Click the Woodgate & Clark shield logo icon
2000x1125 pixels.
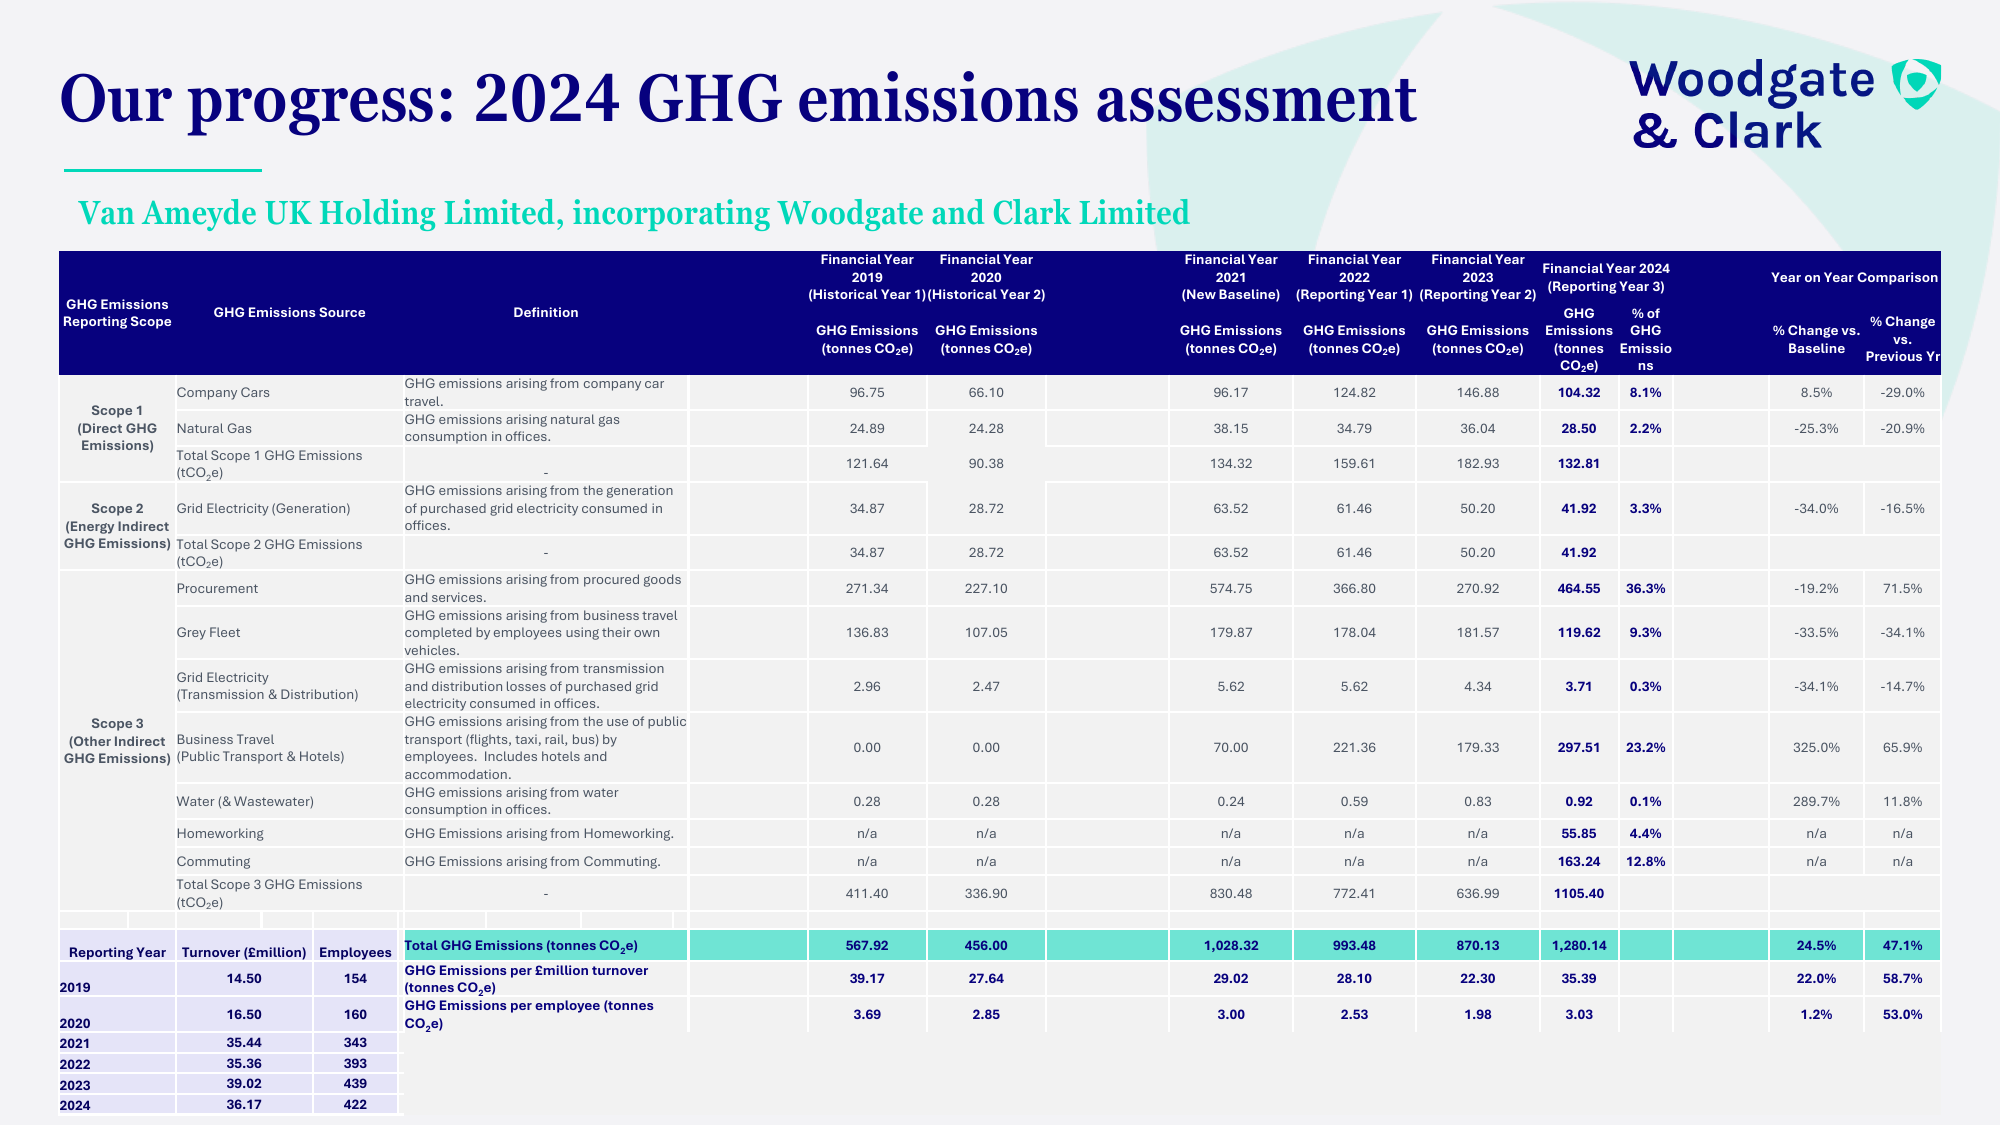click(1916, 84)
